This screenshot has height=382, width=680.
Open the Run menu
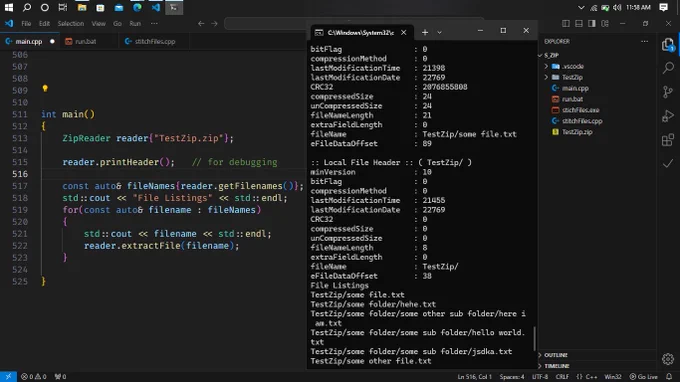(x=135, y=23)
